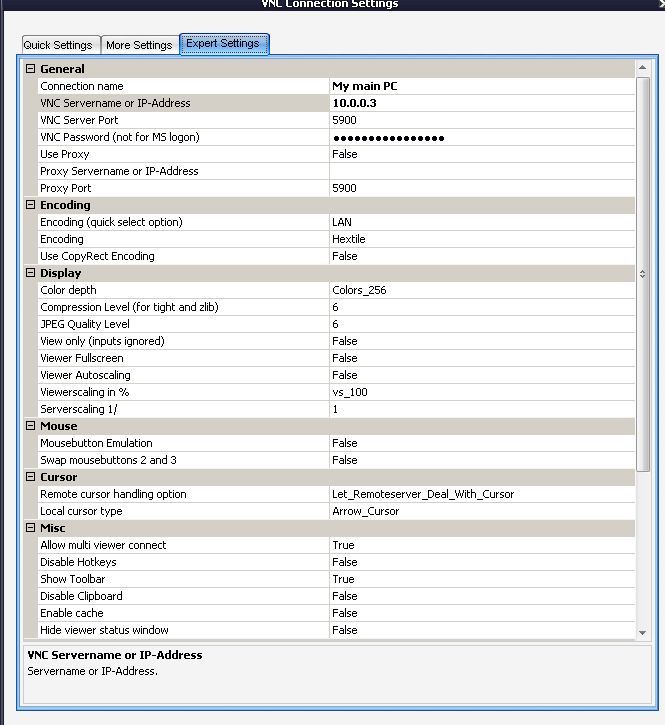Screen dimensions: 665x725
Task: Change the Local cursor type Arrow_Cursor value
Action: pos(482,511)
